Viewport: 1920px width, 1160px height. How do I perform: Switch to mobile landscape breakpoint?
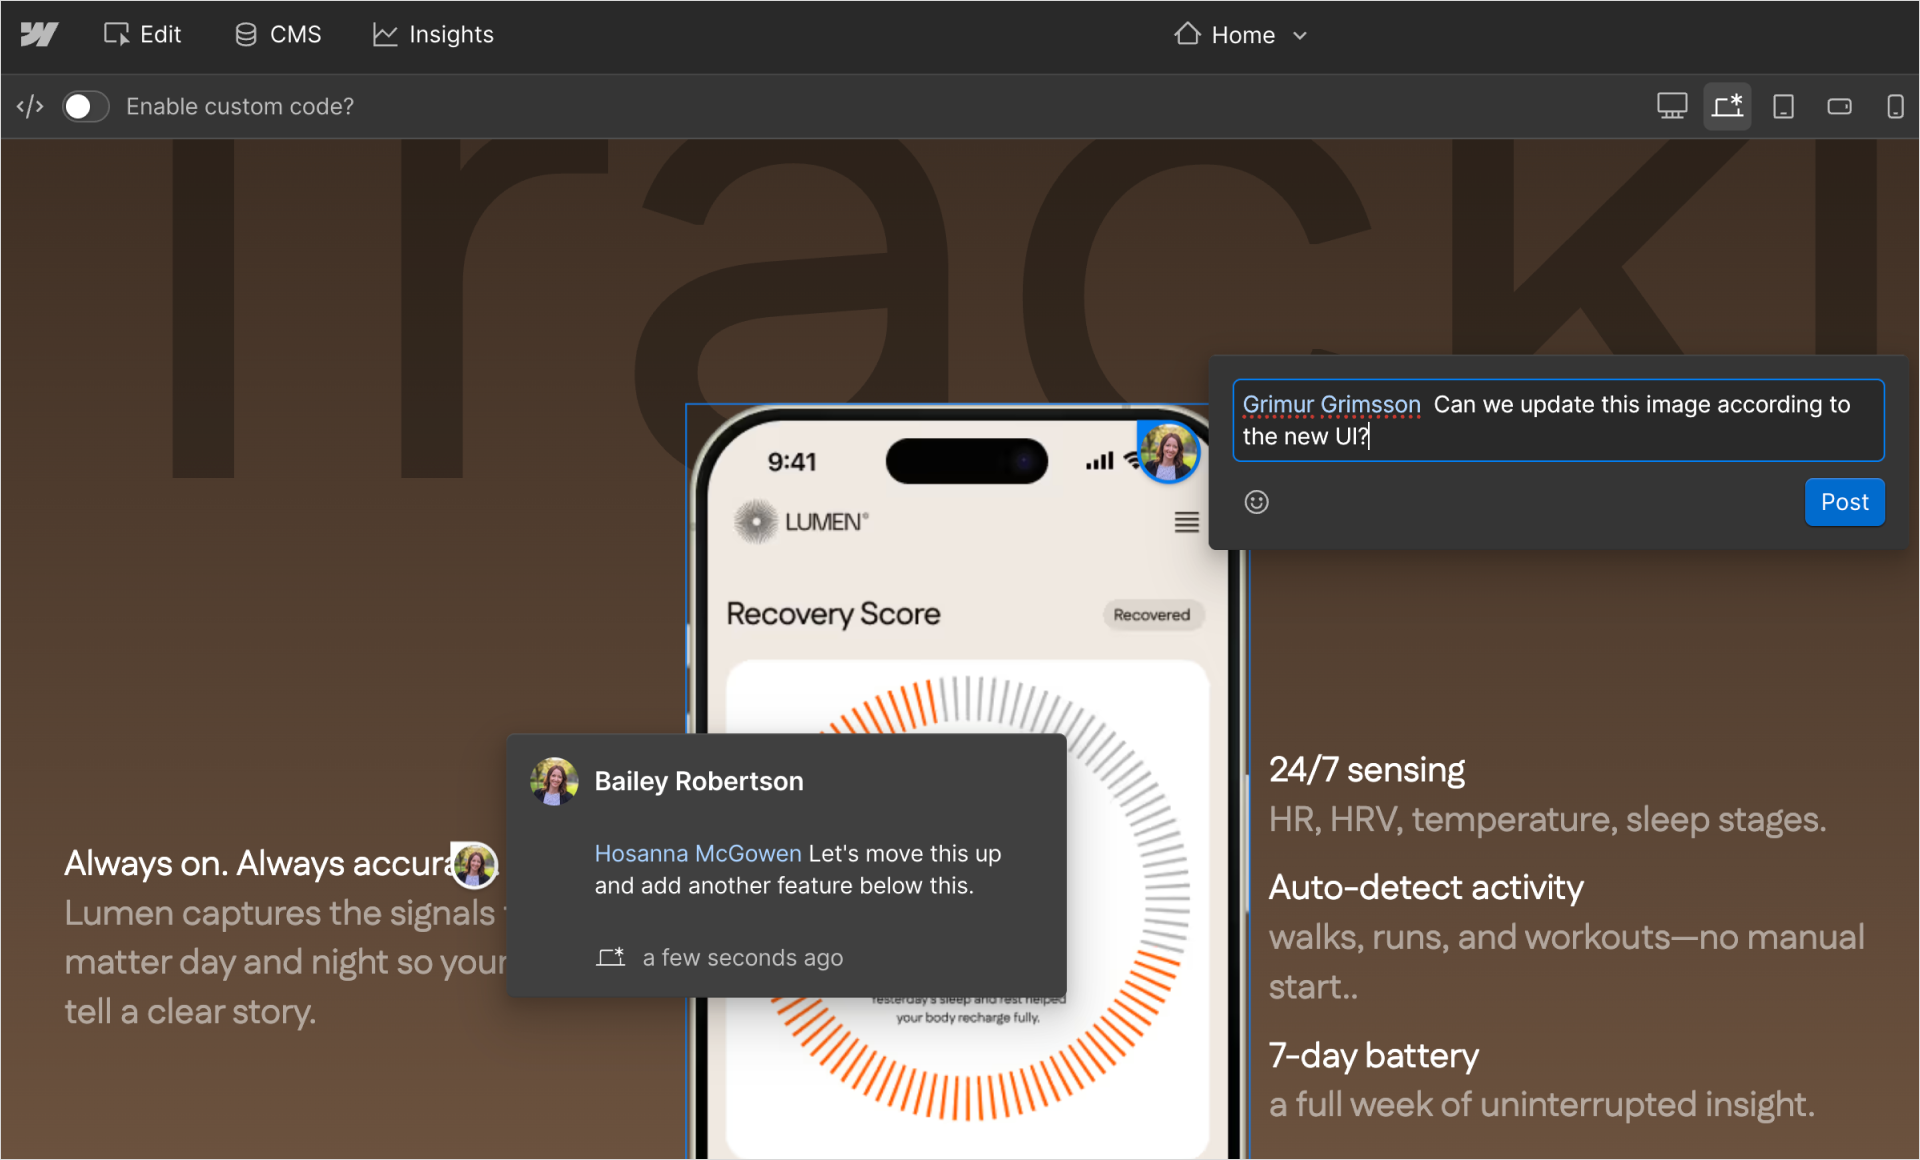1839,106
